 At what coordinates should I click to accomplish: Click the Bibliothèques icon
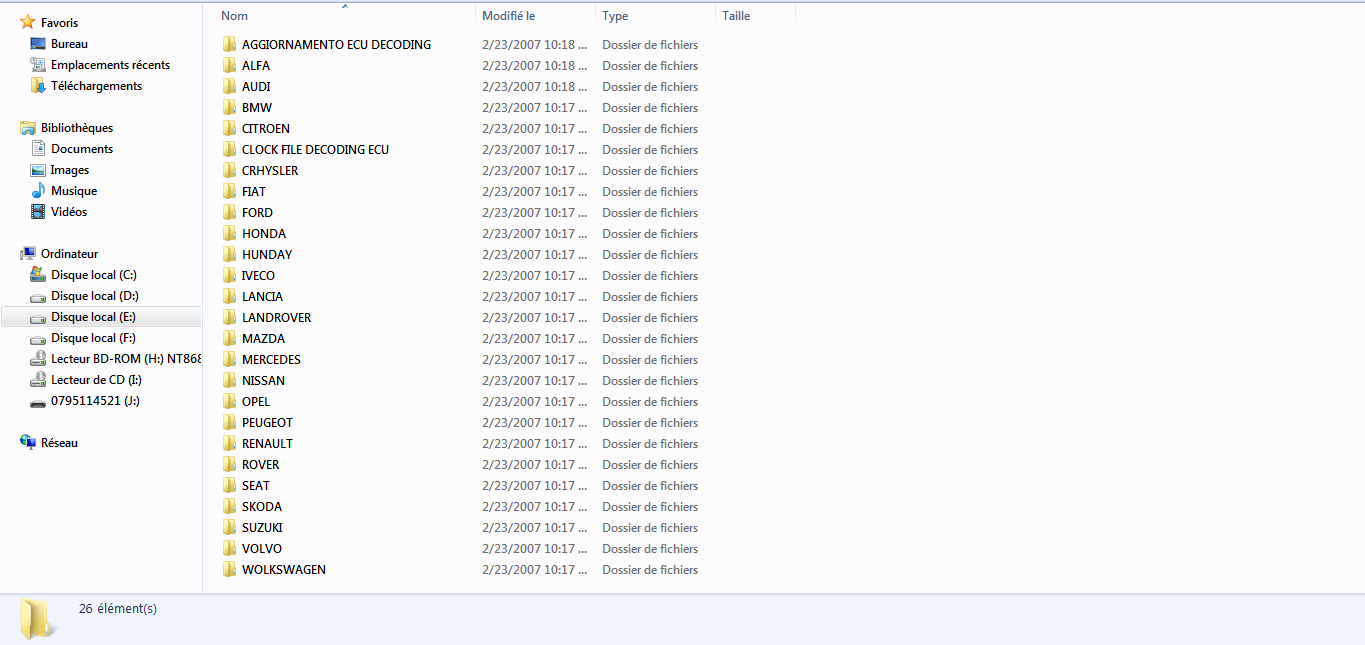pos(28,128)
